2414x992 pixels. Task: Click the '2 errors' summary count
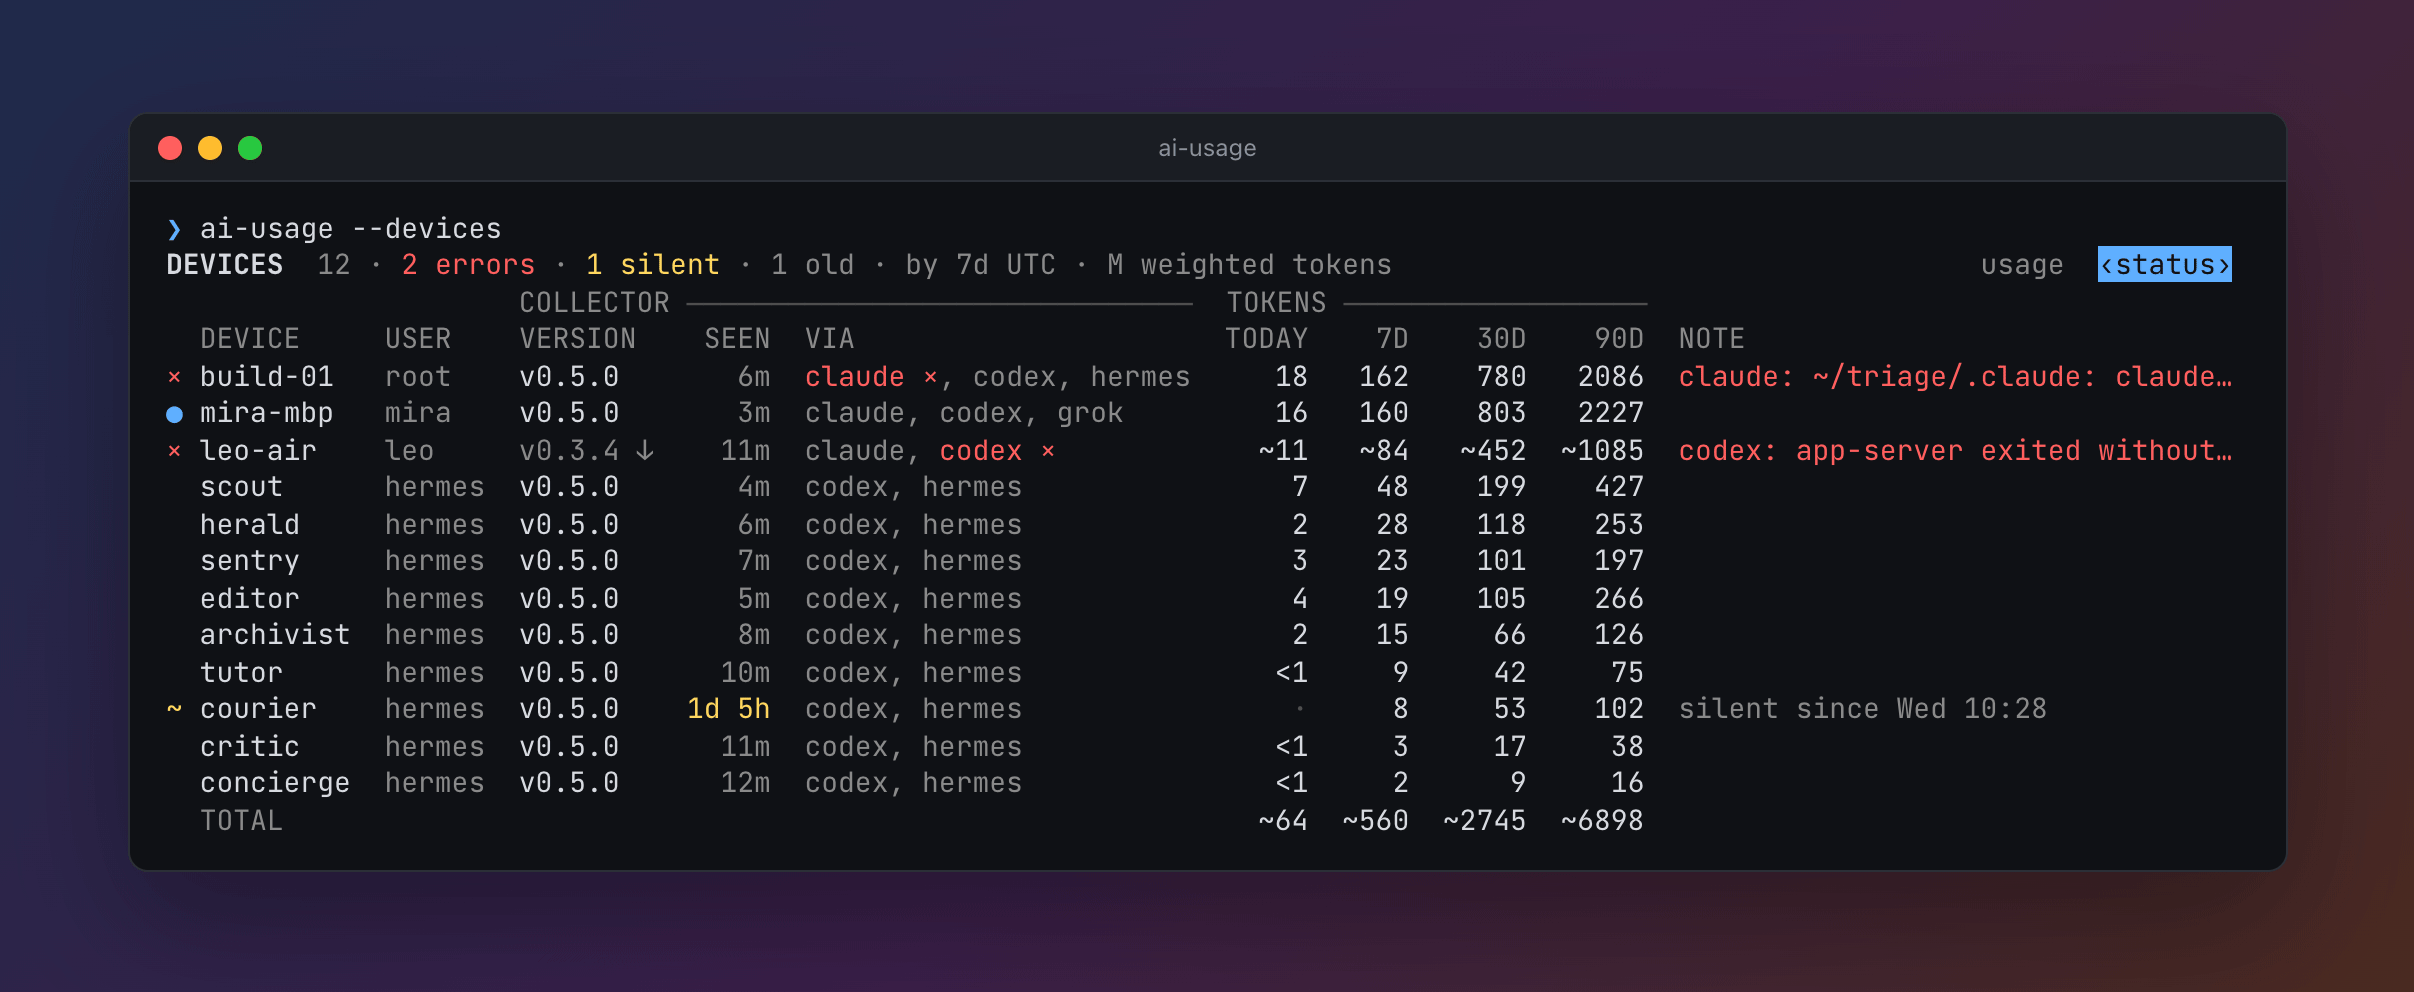[468, 265]
